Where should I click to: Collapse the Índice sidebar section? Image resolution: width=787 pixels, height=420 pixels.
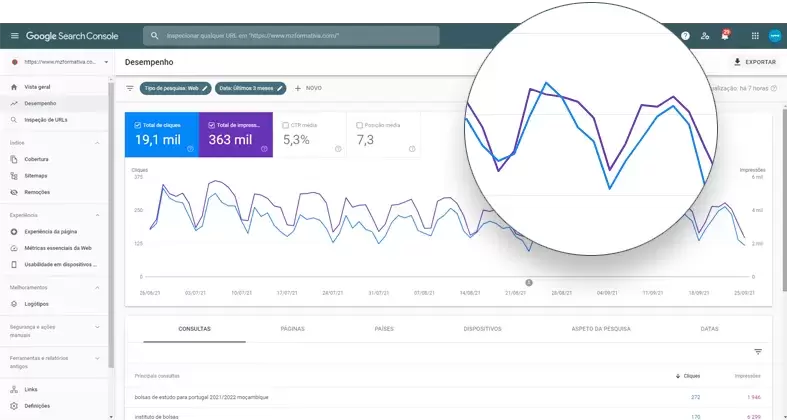coord(97,144)
